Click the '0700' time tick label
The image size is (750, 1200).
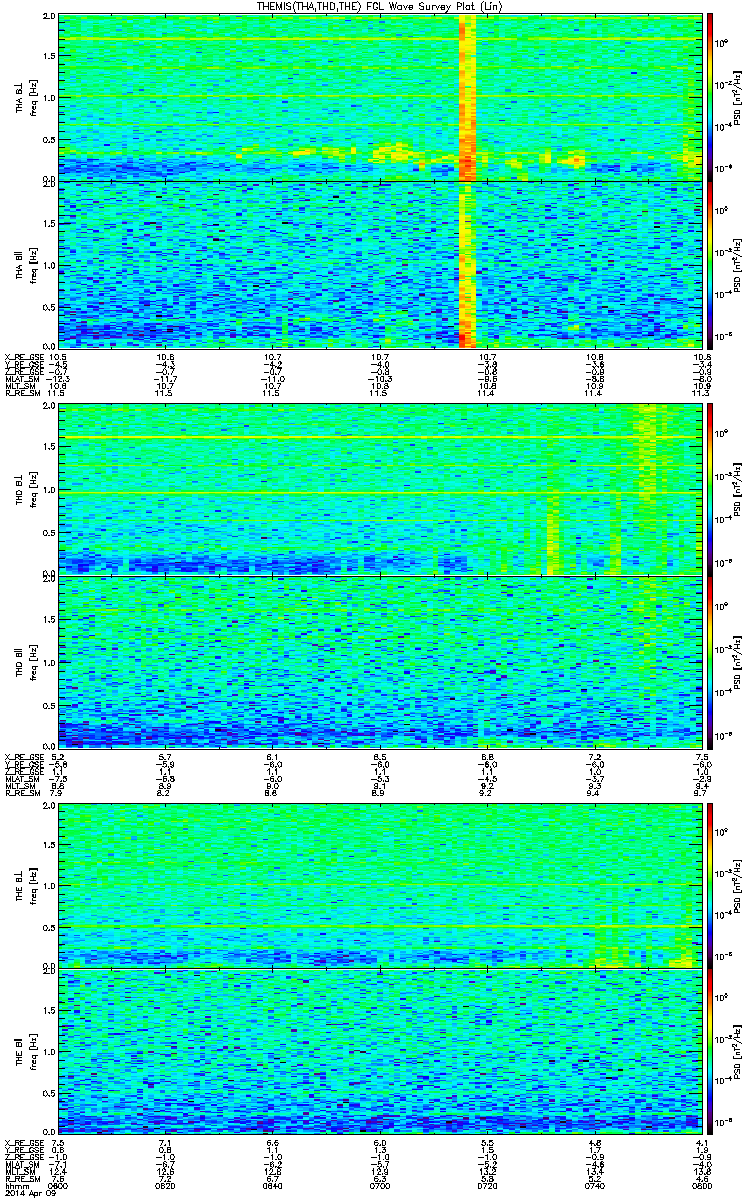click(380, 1185)
